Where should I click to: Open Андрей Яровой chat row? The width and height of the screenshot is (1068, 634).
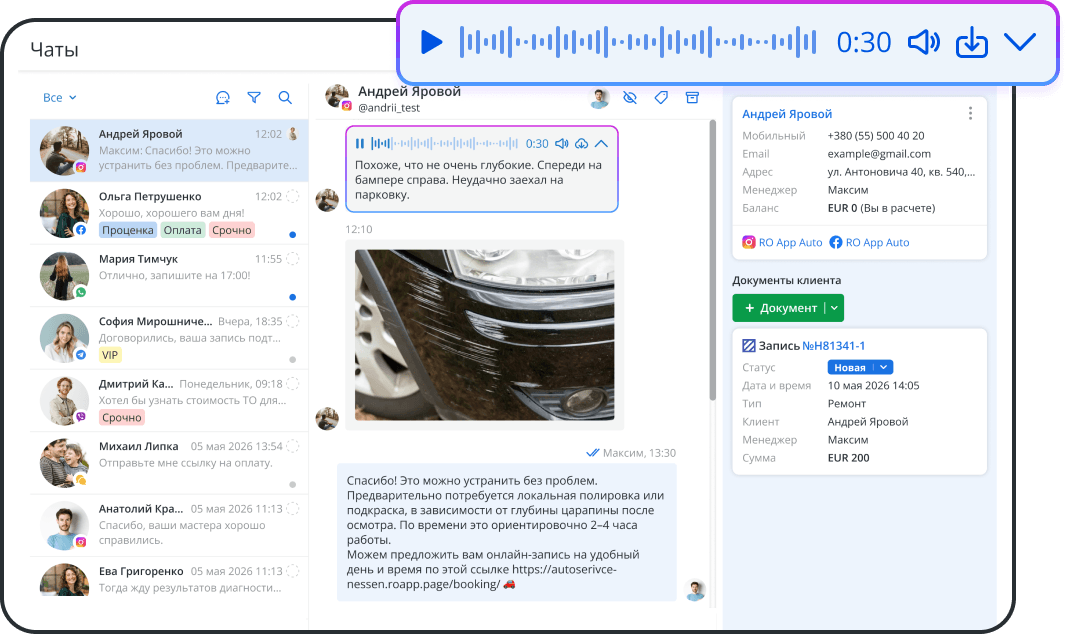[x=169, y=150]
